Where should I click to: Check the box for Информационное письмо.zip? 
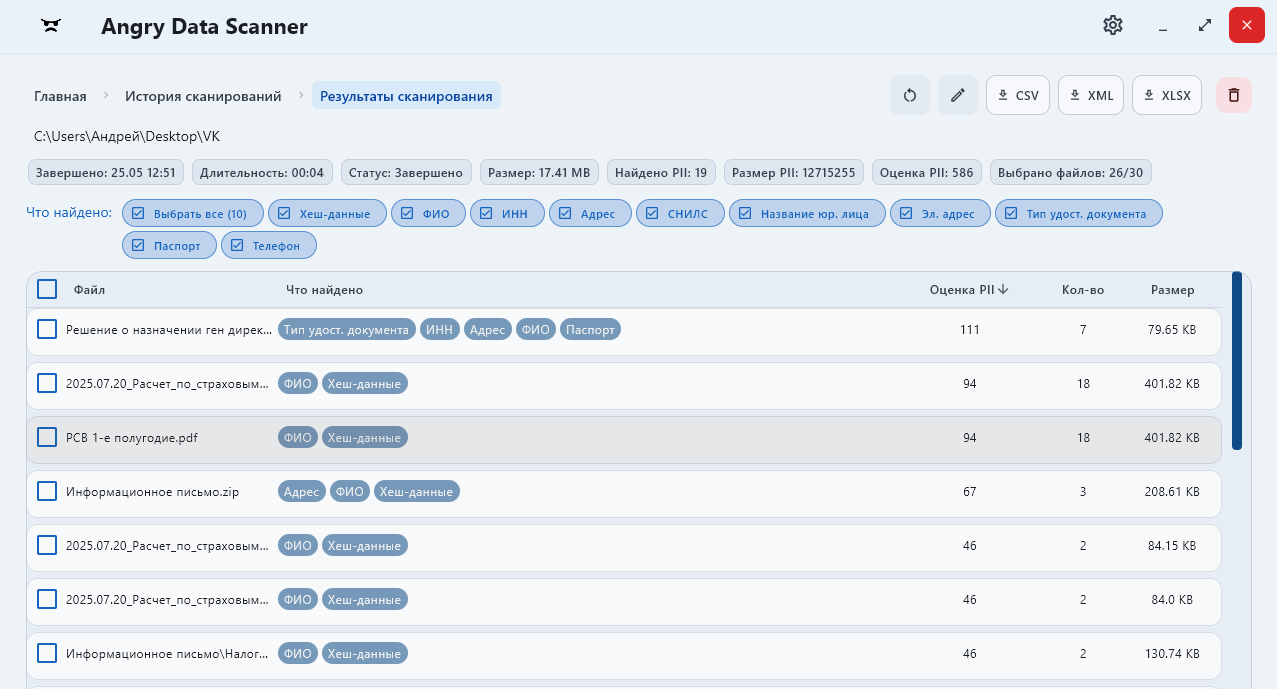(47, 491)
